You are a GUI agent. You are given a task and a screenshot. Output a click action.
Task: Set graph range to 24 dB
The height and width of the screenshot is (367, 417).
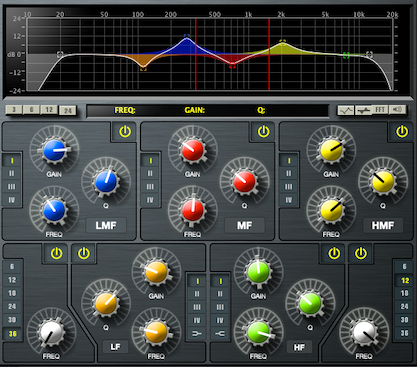[68, 110]
